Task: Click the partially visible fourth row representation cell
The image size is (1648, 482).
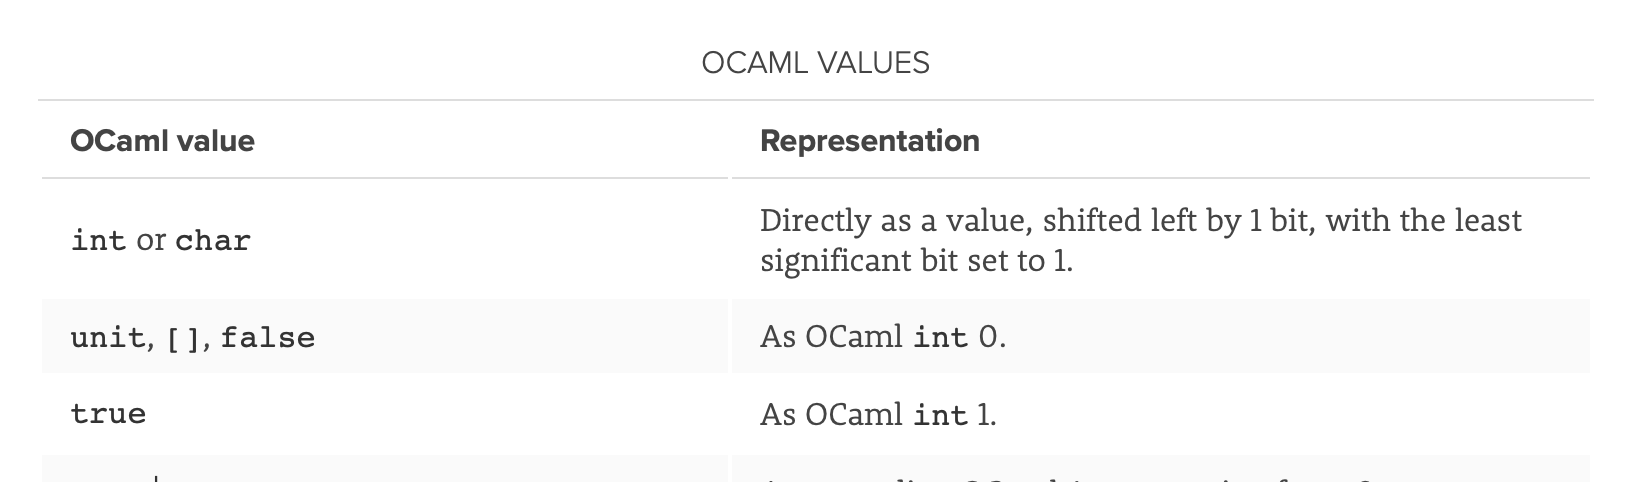Action: (1161, 469)
